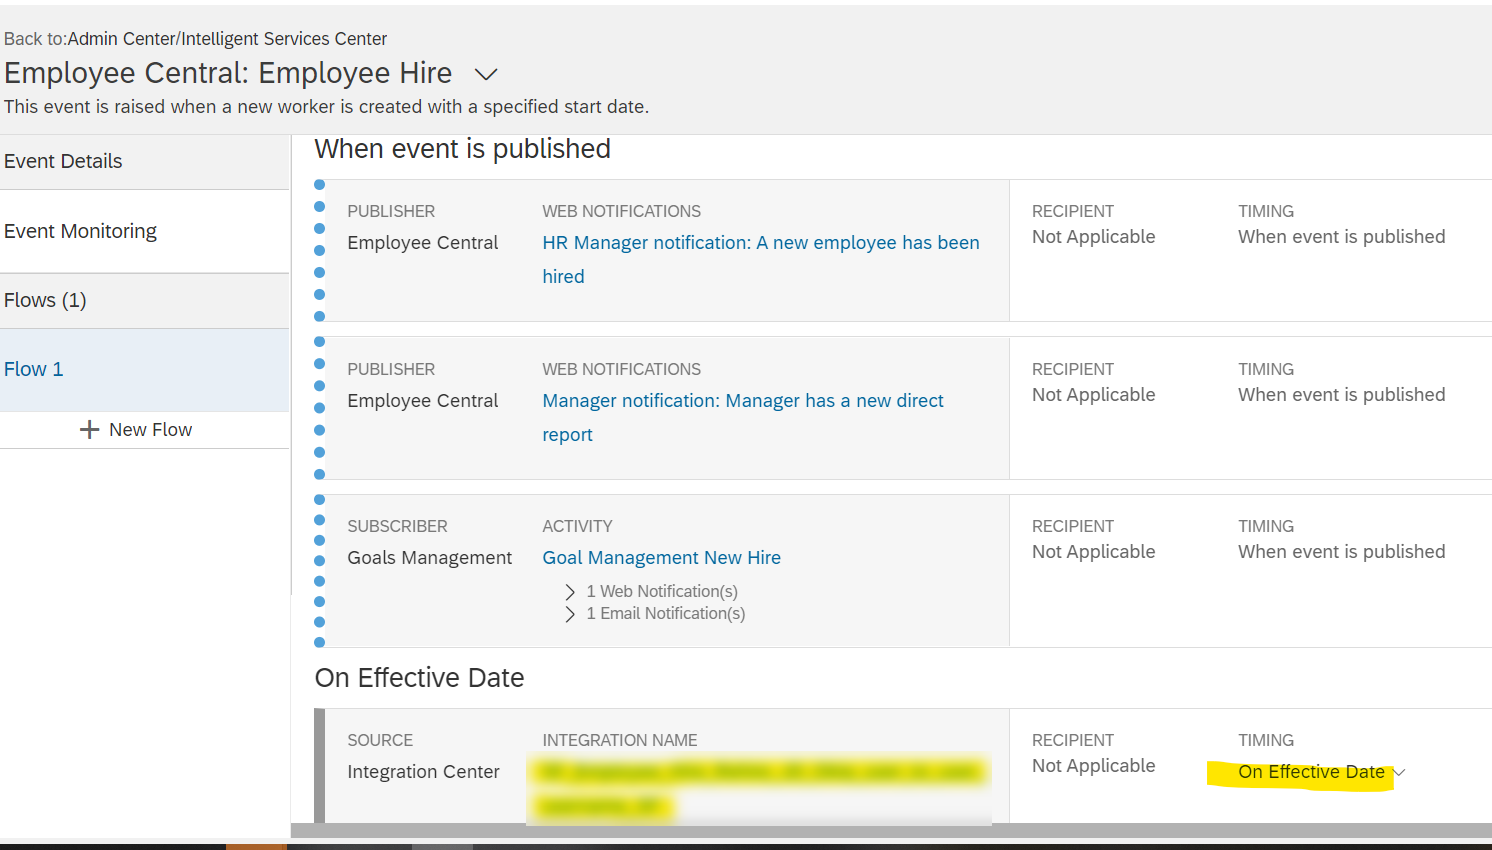Open HR Manager notification: A new employee link
The height and width of the screenshot is (850, 1492).
761,259
